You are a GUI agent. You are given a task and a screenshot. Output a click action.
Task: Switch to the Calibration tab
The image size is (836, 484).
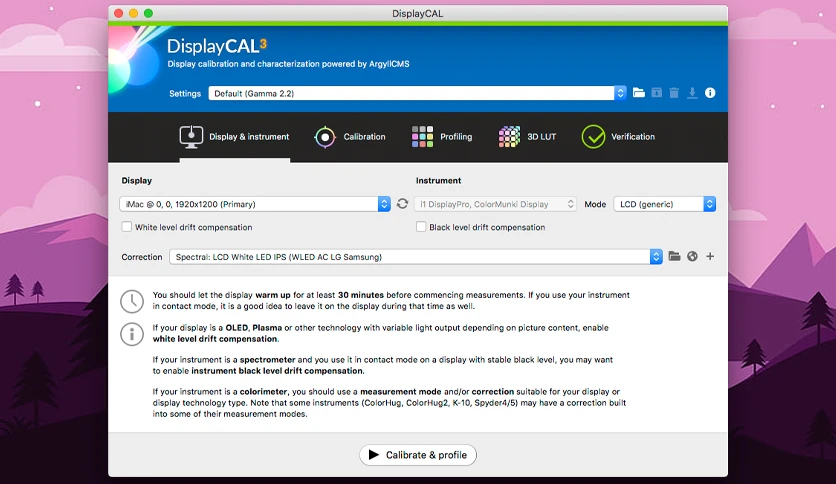tap(350, 137)
